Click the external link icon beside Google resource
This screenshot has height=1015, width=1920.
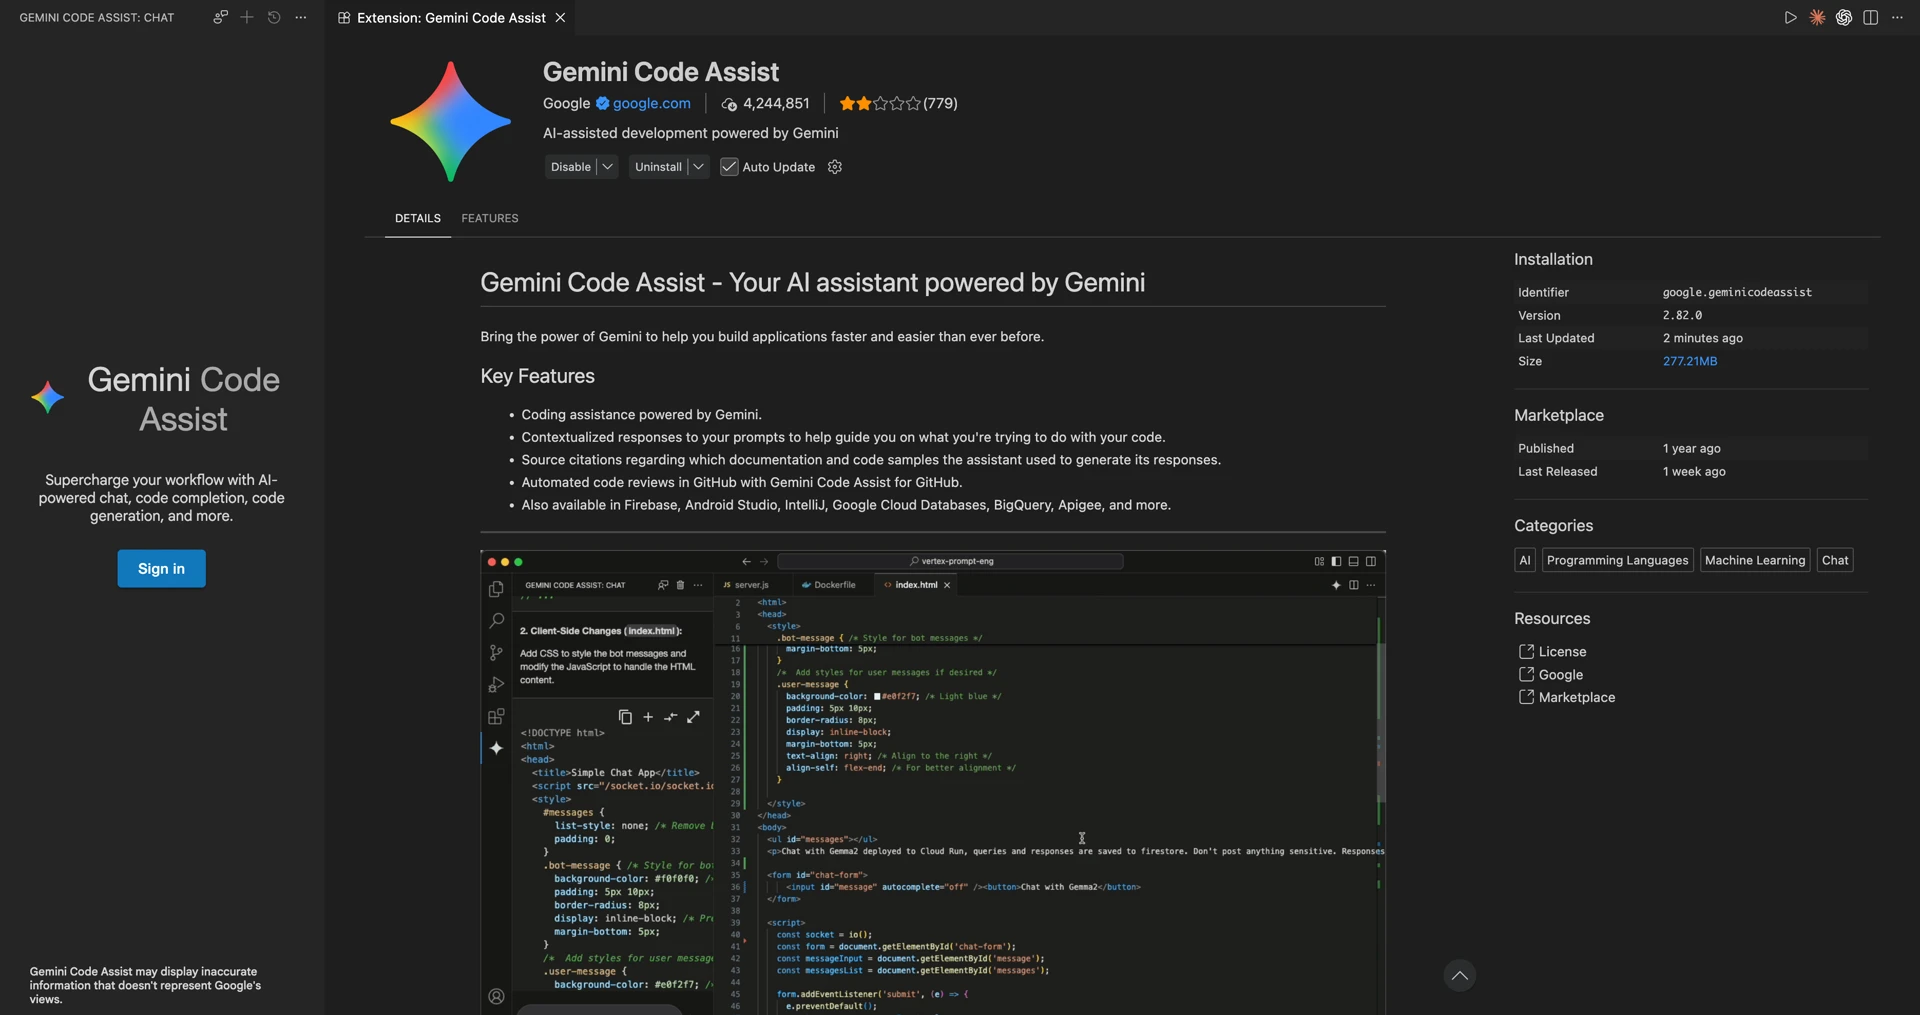(1526, 674)
